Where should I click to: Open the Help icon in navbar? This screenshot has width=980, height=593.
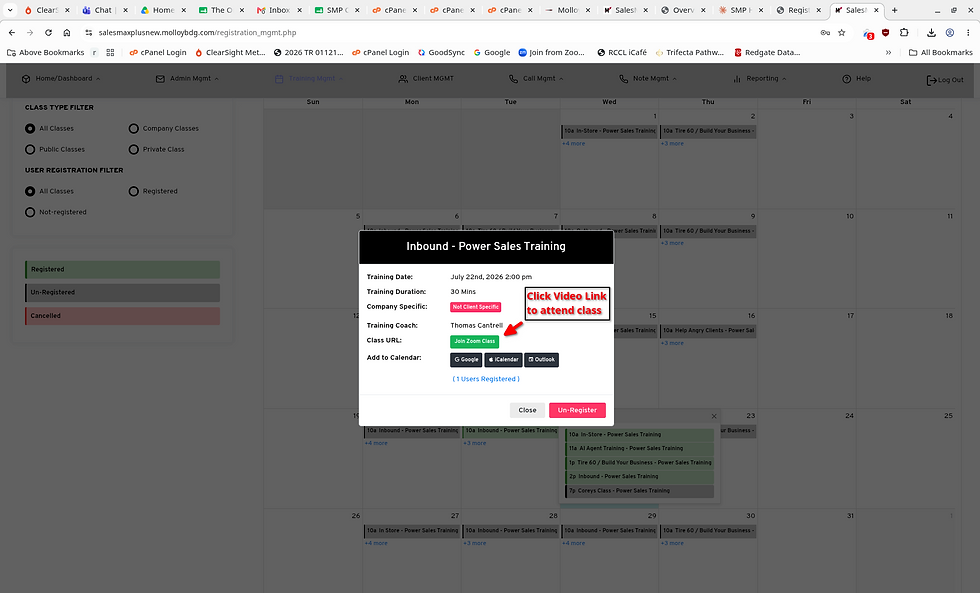[846, 79]
